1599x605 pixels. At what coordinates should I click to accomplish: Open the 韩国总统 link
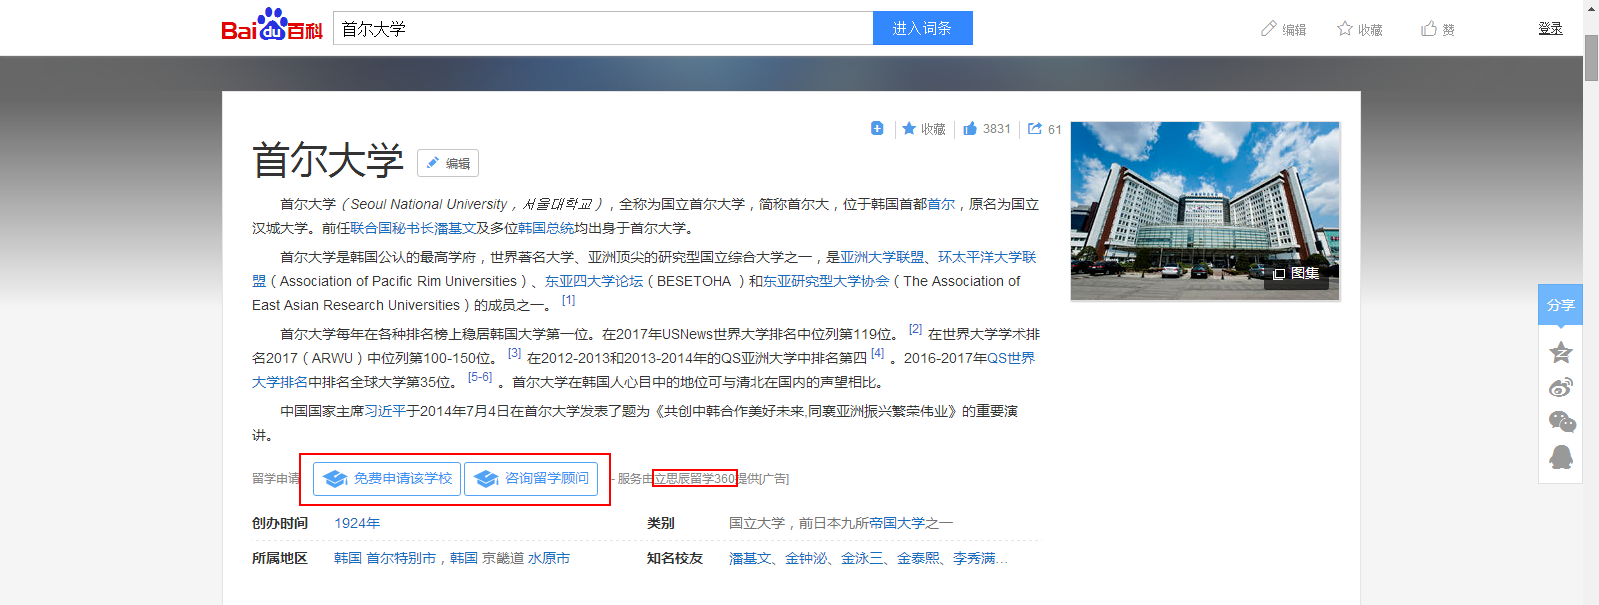pos(546,228)
